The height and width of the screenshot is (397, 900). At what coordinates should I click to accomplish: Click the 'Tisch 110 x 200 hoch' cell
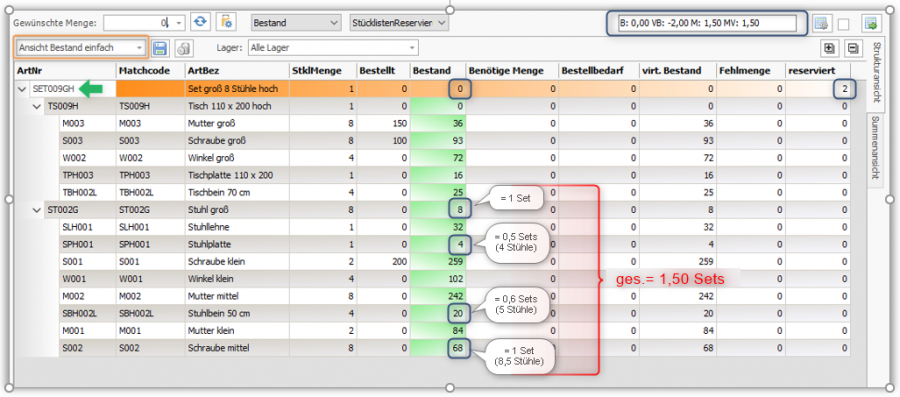click(x=237, y=106)
